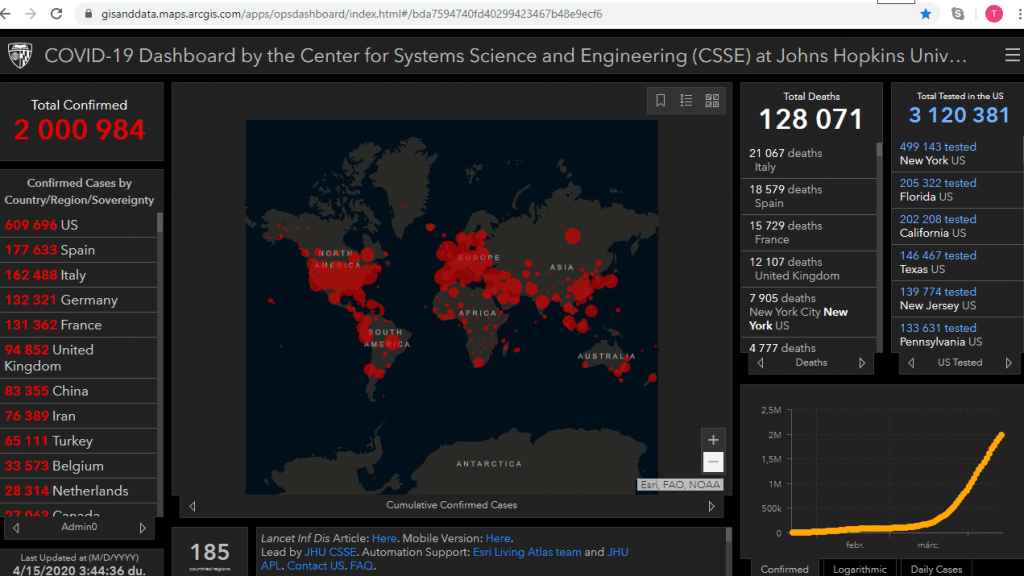The width and height of the screenshot is (1024, 576).
Task: Click 133 631 tested Pennsylvania entry
Action: 957,335
